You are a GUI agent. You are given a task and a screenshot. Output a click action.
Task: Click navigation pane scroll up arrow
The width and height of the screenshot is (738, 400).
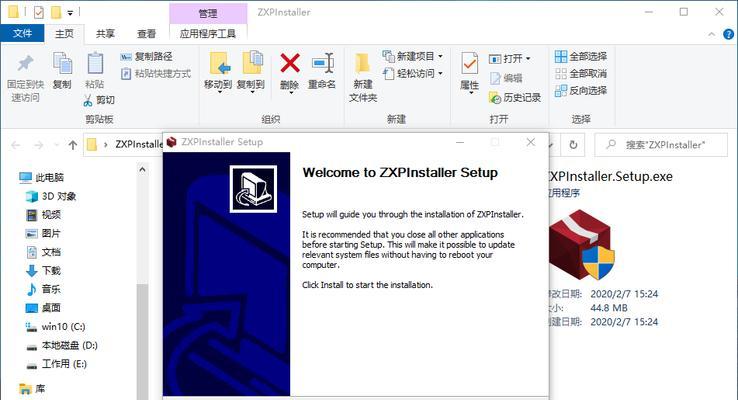coord(142,169)
